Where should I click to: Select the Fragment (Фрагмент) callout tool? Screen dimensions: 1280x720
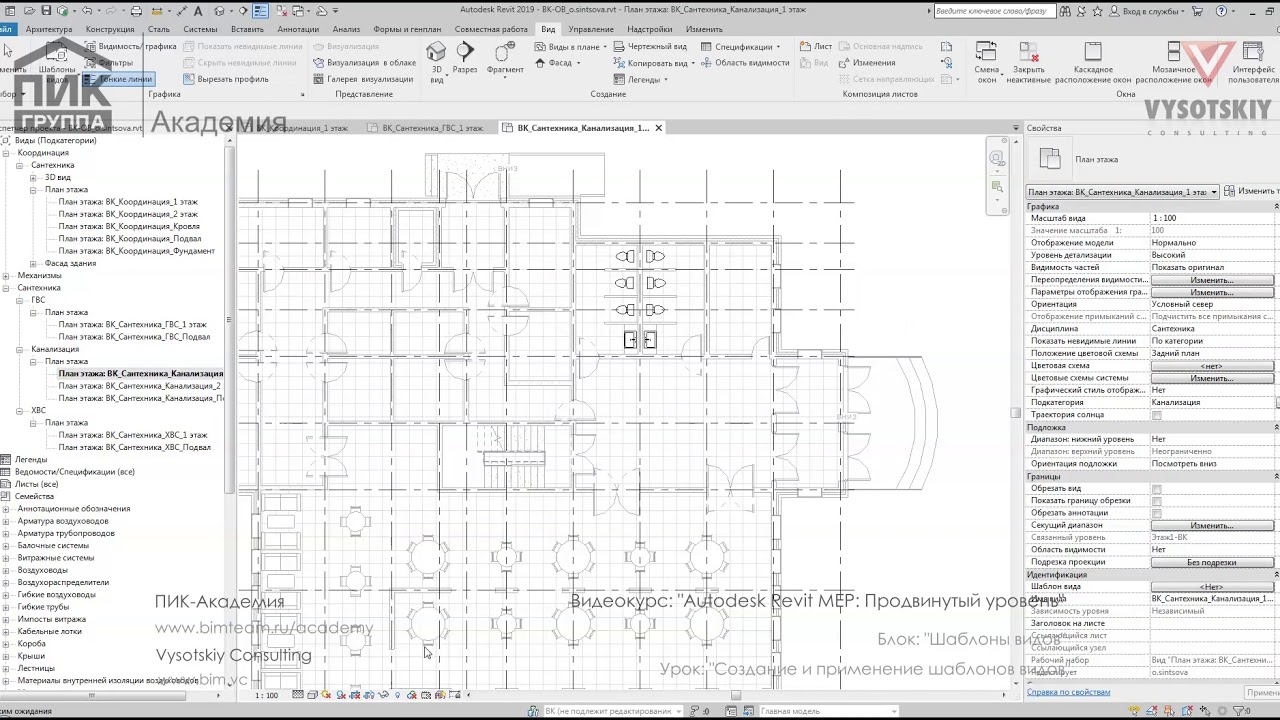(x=505, y=57)
